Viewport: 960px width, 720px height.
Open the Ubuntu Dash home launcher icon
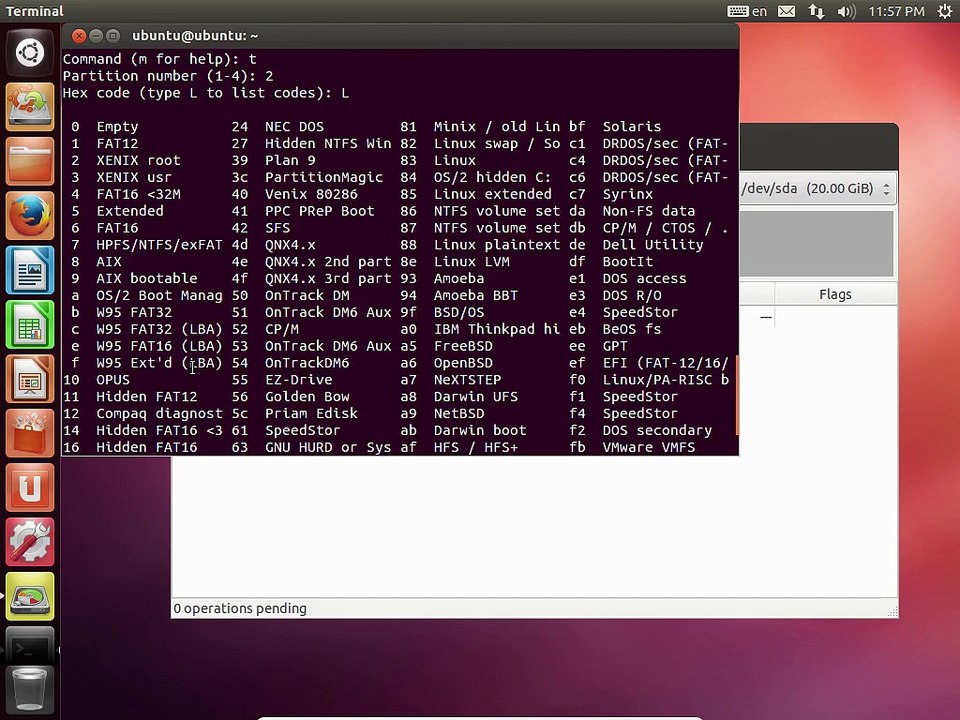[30, 53]
